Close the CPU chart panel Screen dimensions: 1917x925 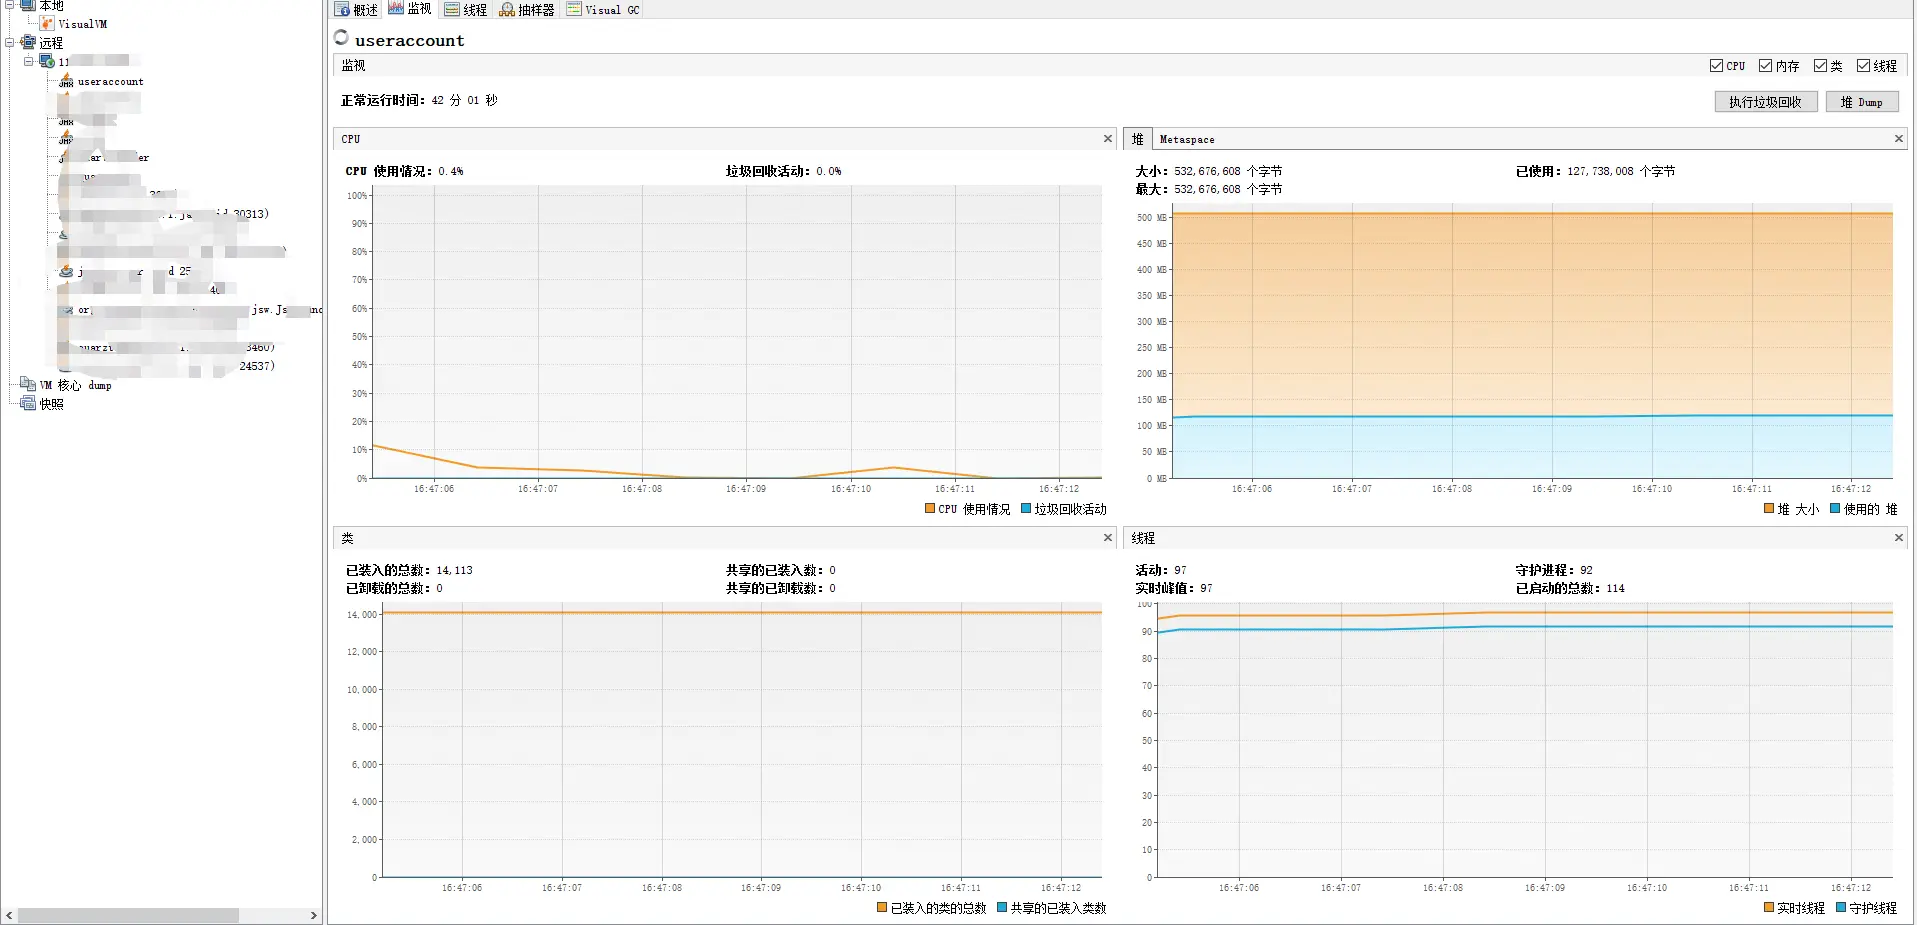(x=1108, y=138)
